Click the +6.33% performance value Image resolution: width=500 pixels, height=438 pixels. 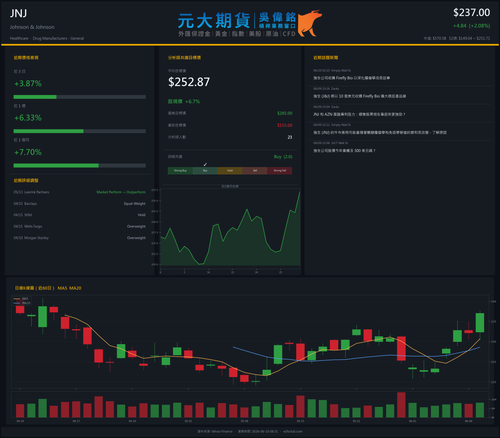click(28, 118)
